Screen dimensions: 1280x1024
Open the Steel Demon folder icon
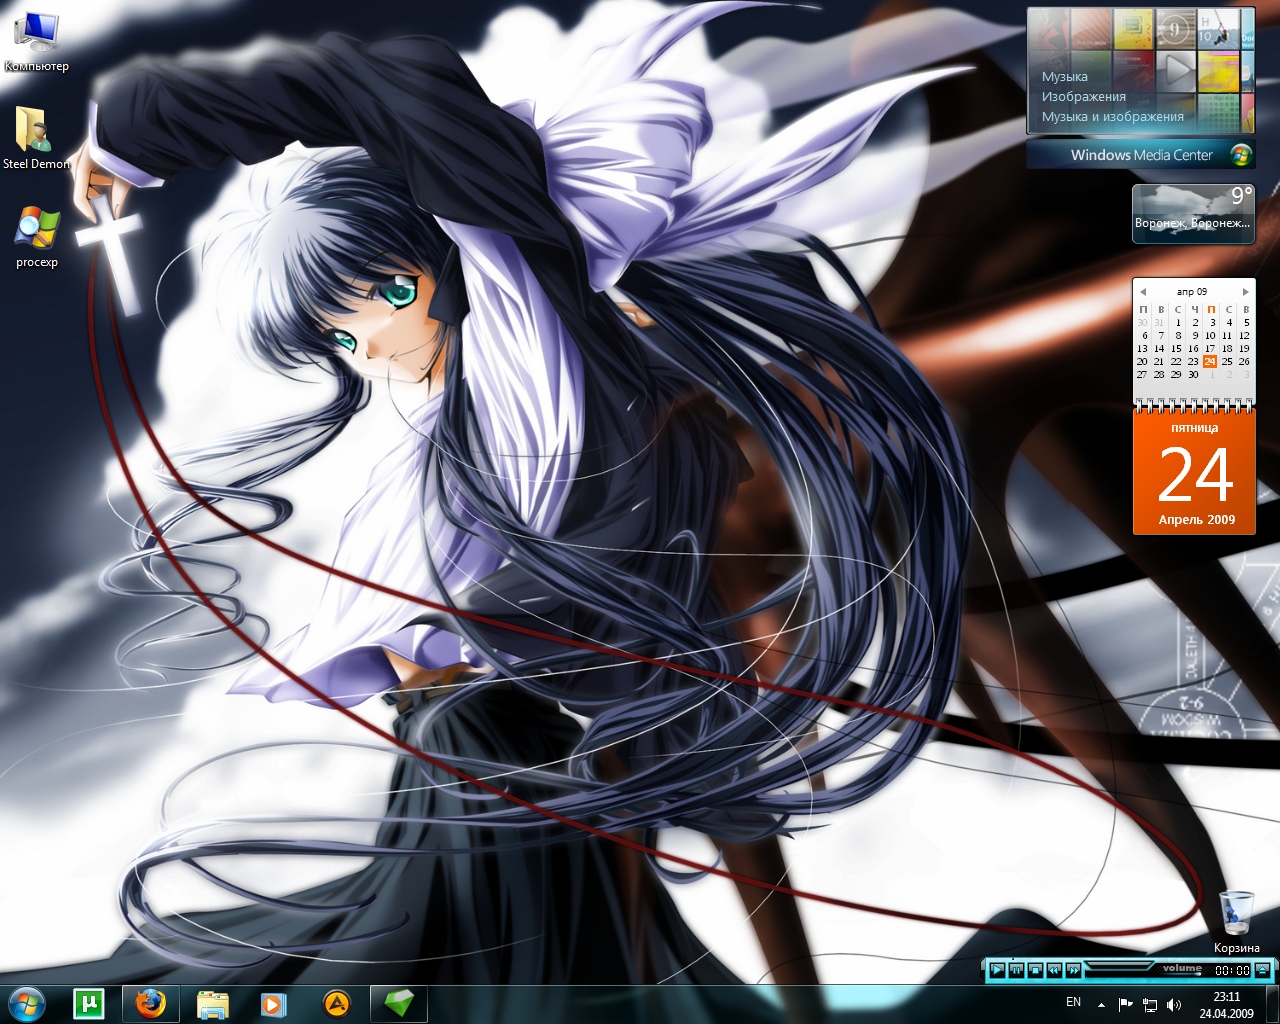(36, 137)
